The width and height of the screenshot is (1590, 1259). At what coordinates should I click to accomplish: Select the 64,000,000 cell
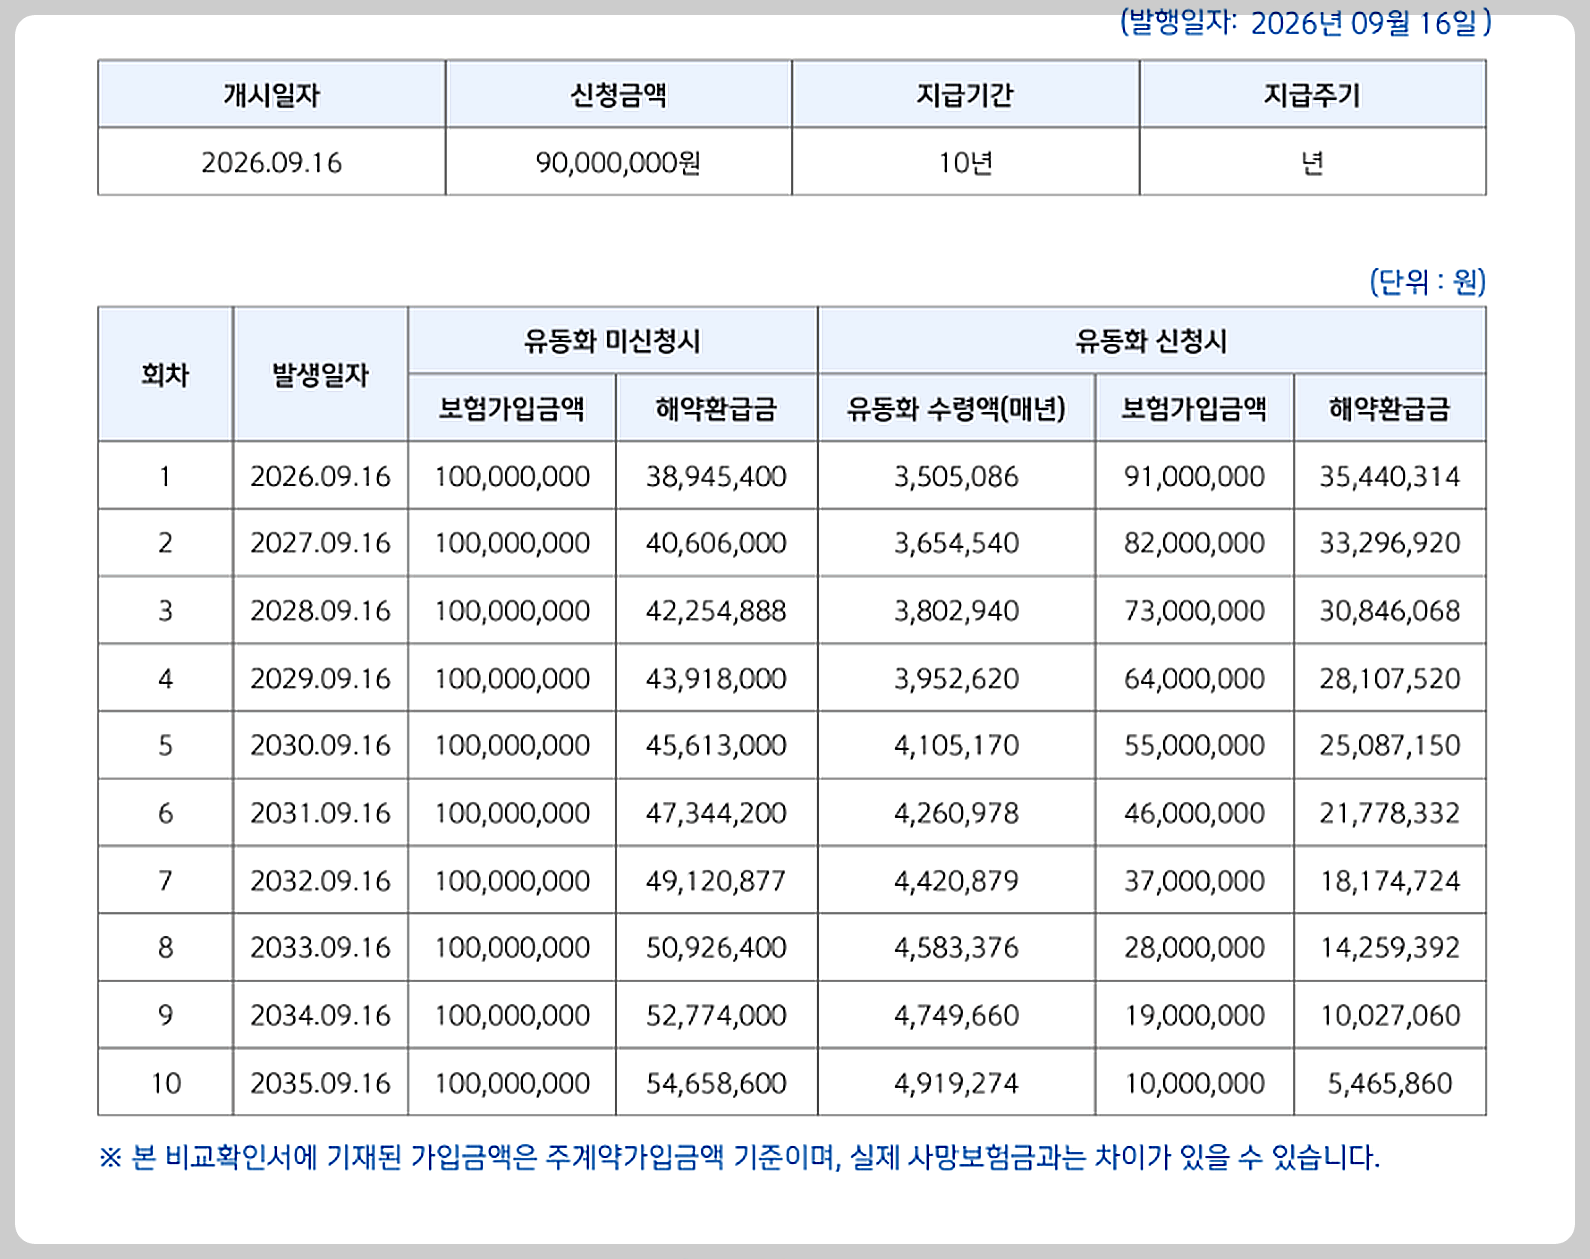(1194, 679)
